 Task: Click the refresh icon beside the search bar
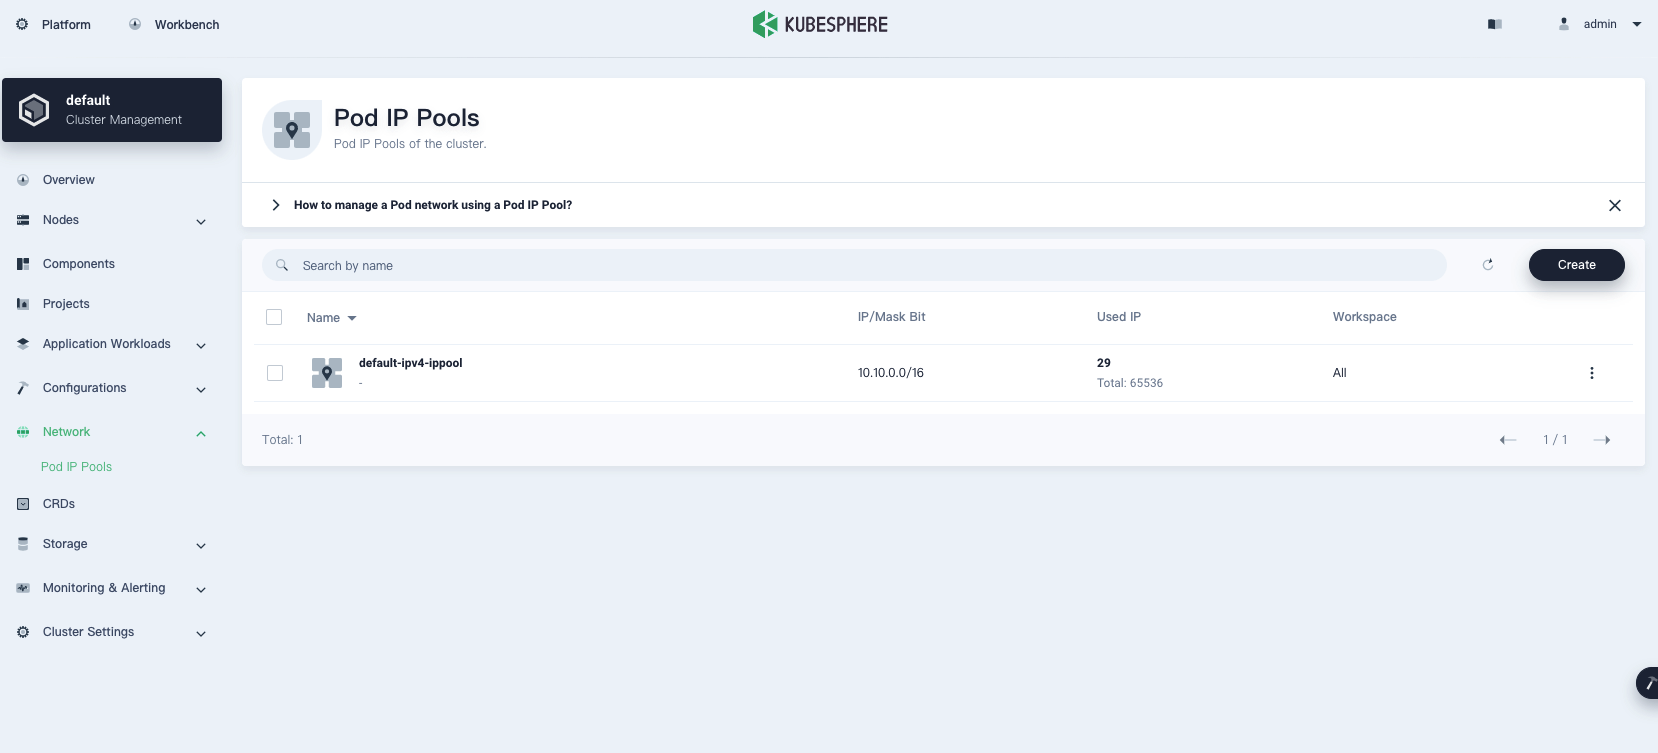(1487, 265)
